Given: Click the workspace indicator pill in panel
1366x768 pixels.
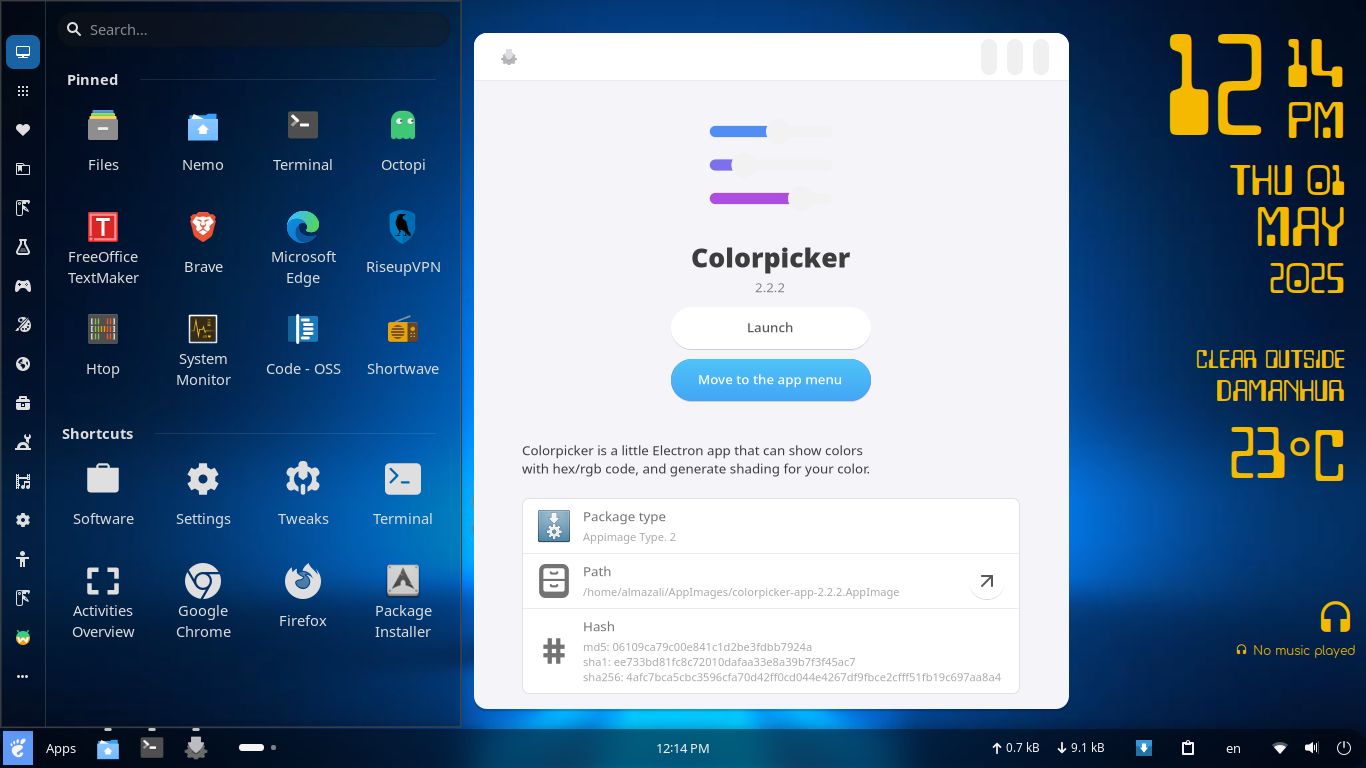Looking at the screenshot, I should 252,747.
